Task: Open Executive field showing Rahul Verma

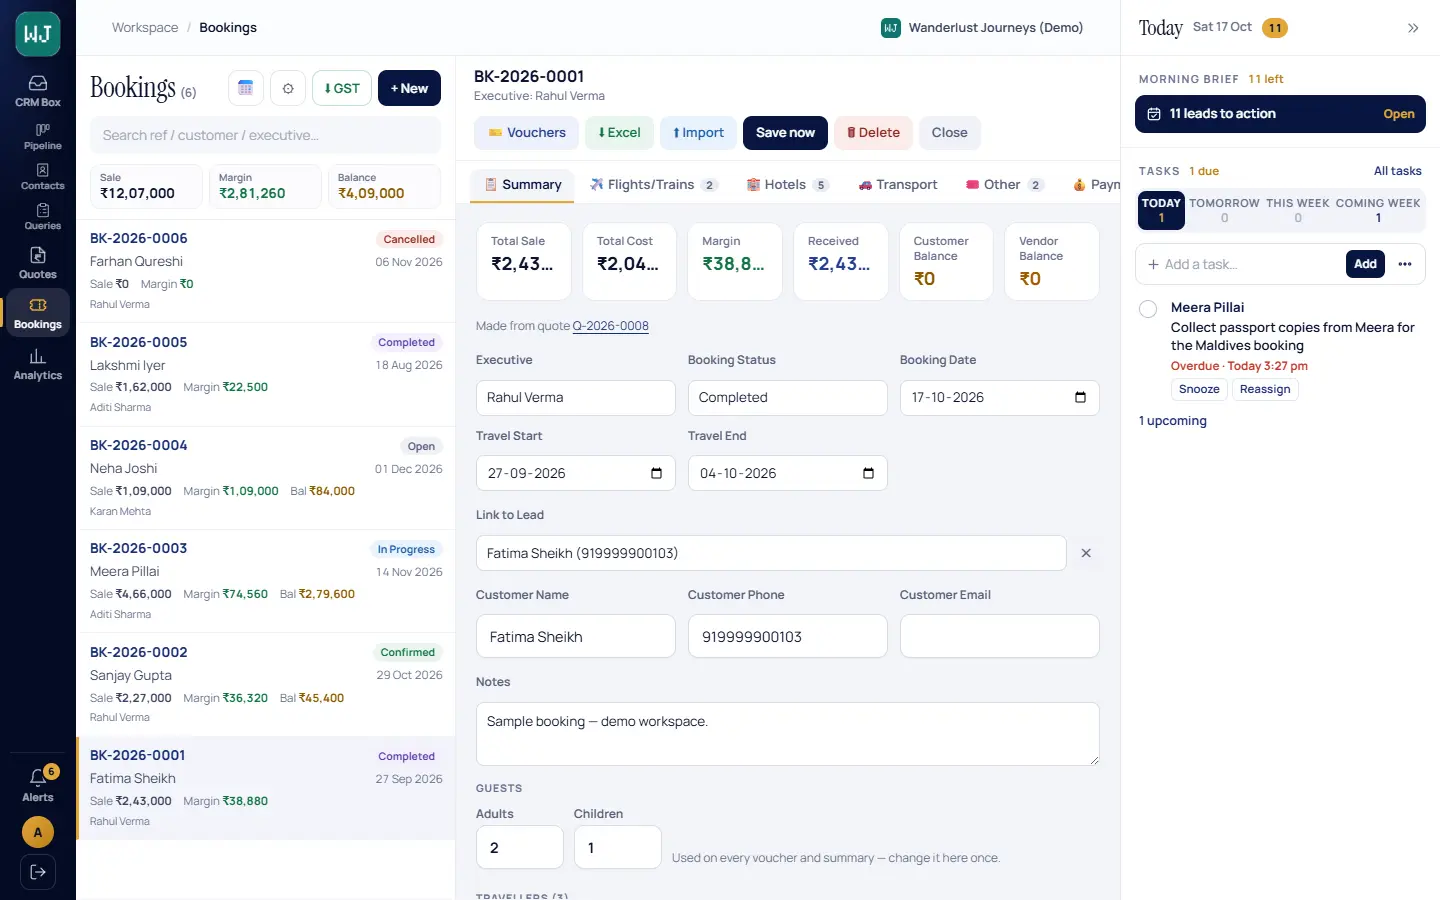Action: click(x=575, y=398)
